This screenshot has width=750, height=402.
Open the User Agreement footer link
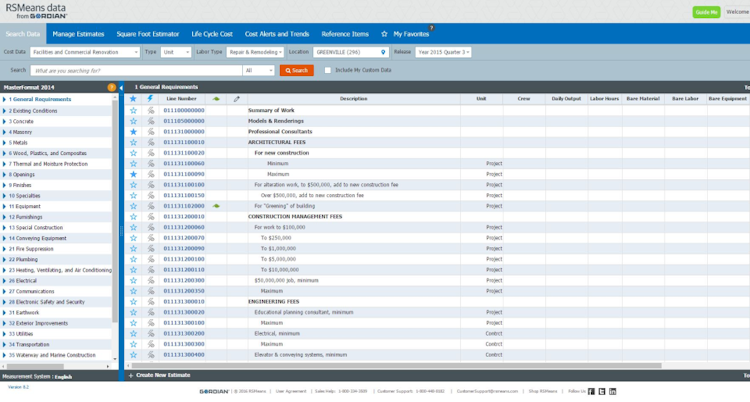coord(291,391)
